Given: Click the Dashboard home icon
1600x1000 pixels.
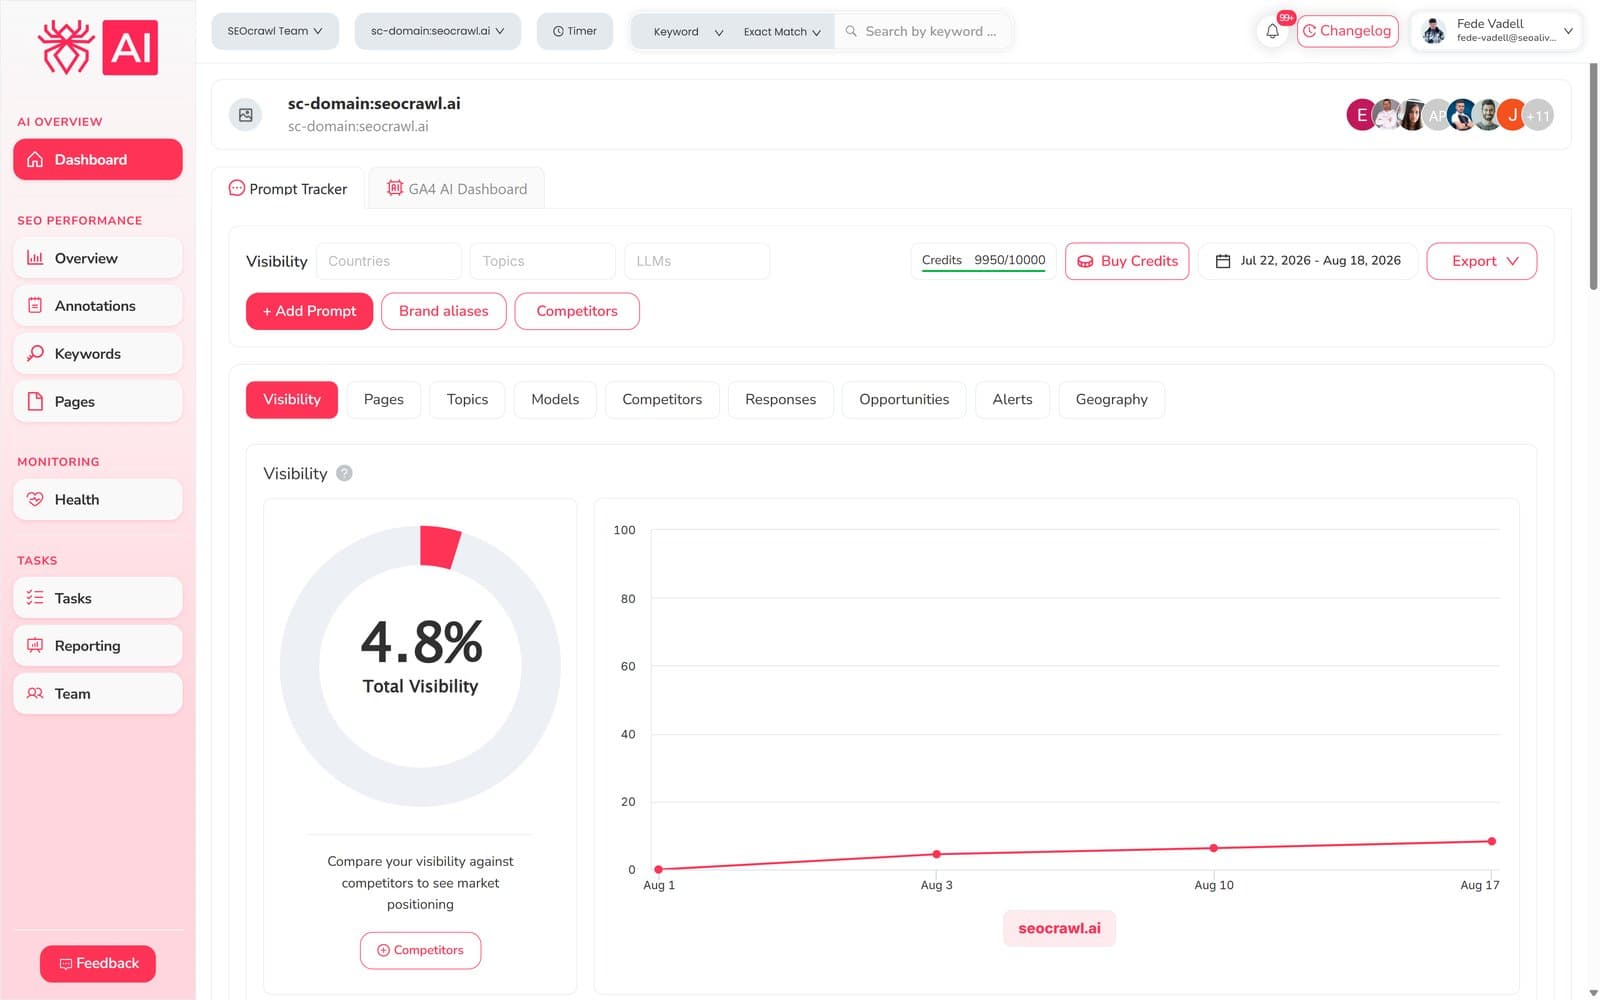Looking at the screenshot, I should click(x=35, y=160).
